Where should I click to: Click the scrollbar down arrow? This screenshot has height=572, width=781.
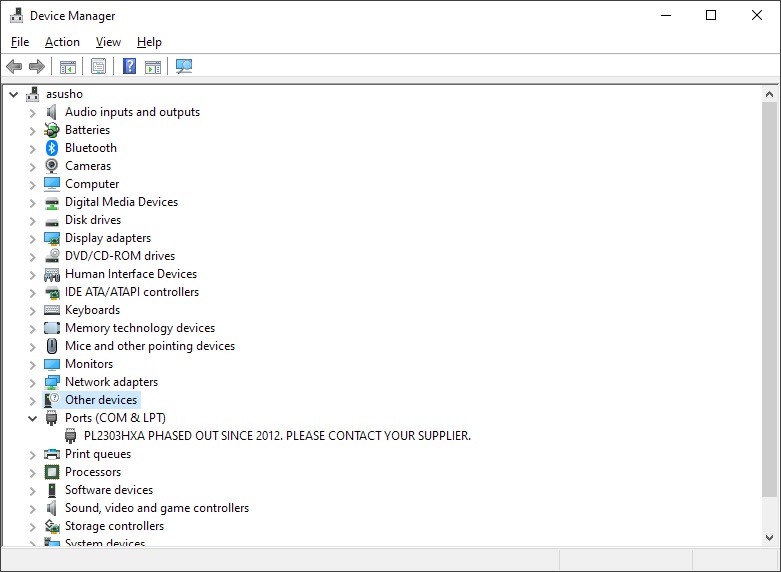point(769,538)
